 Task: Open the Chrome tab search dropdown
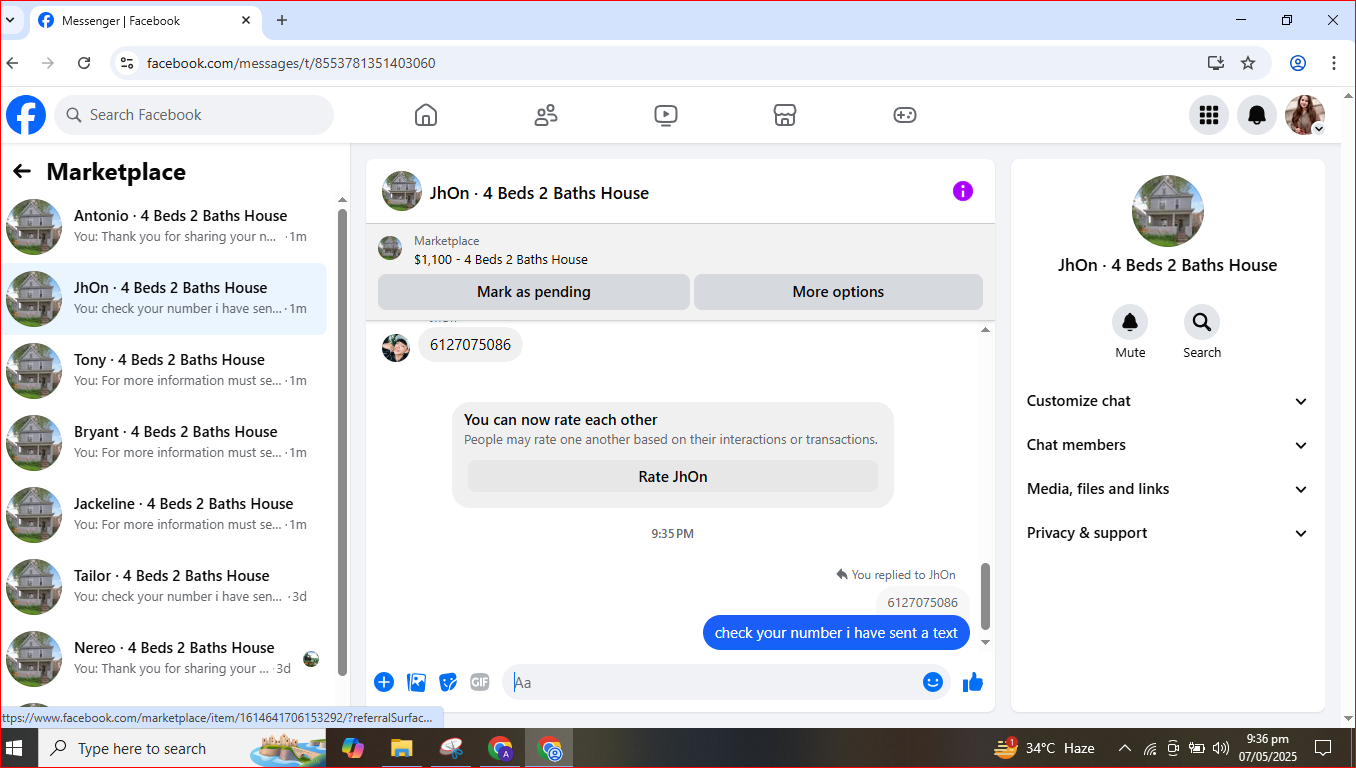[10, 20]
